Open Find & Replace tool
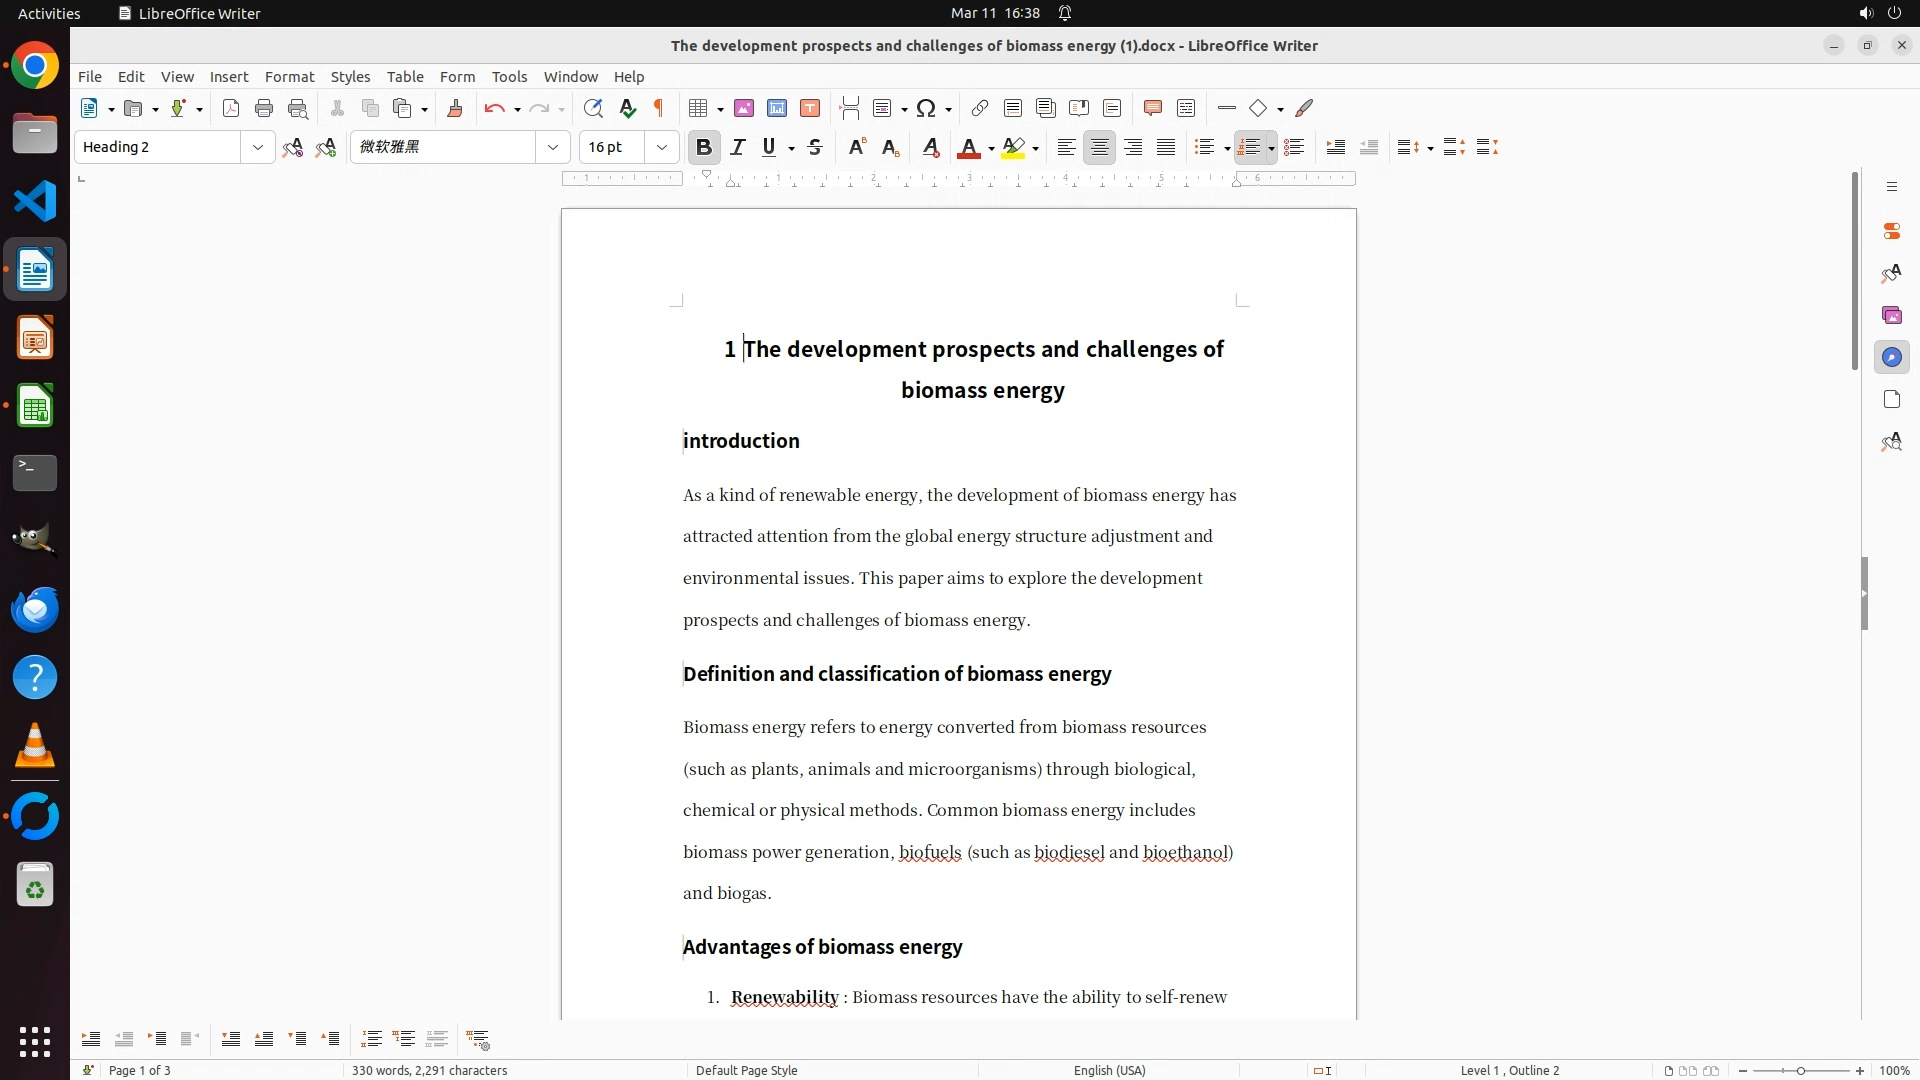 [593, 108]
